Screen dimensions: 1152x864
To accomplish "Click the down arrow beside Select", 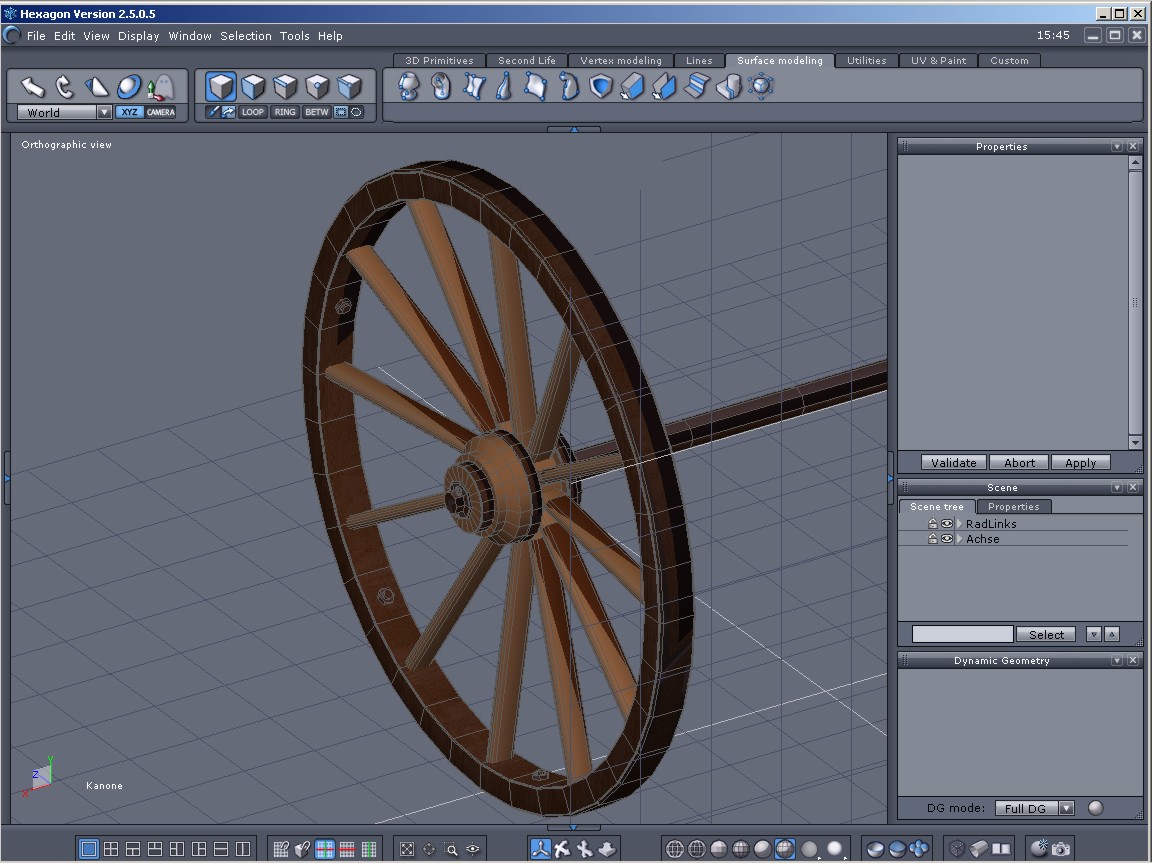I will (x=1094, y=635).
